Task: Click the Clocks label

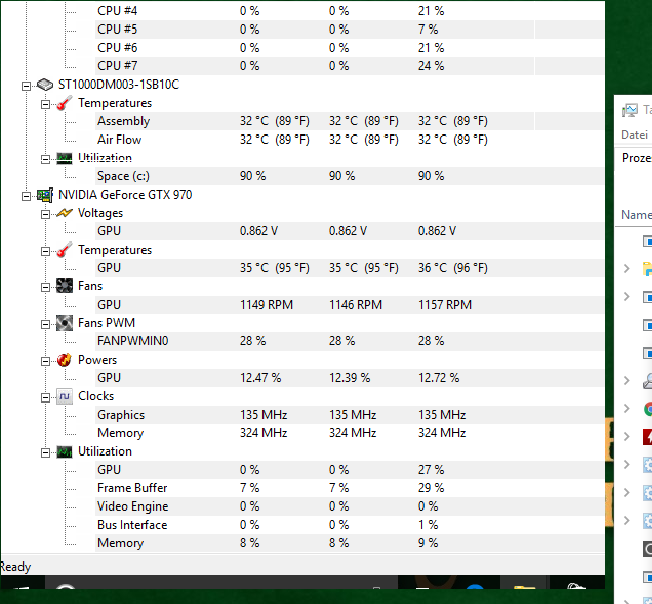Action: (96, 396)
